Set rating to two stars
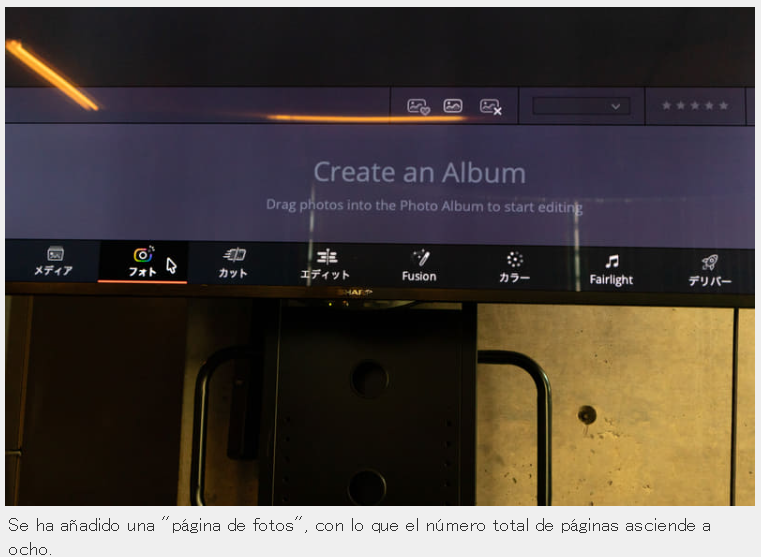 click(x=681, y=105)
